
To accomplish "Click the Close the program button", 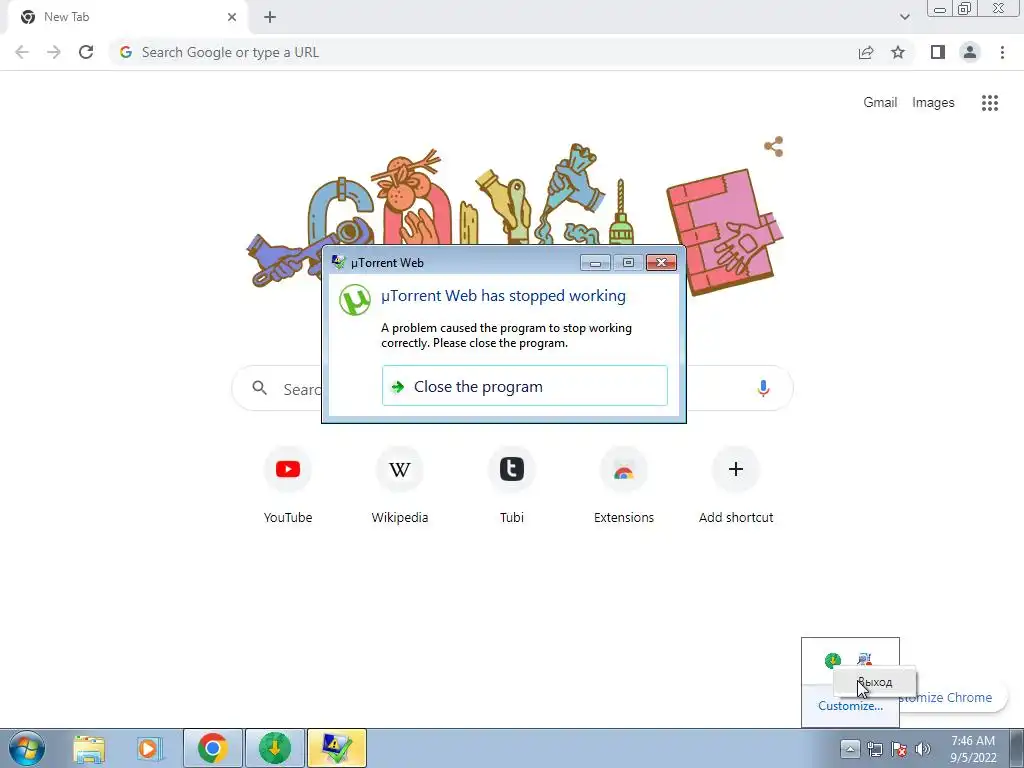I will click(x=524, y=386).
